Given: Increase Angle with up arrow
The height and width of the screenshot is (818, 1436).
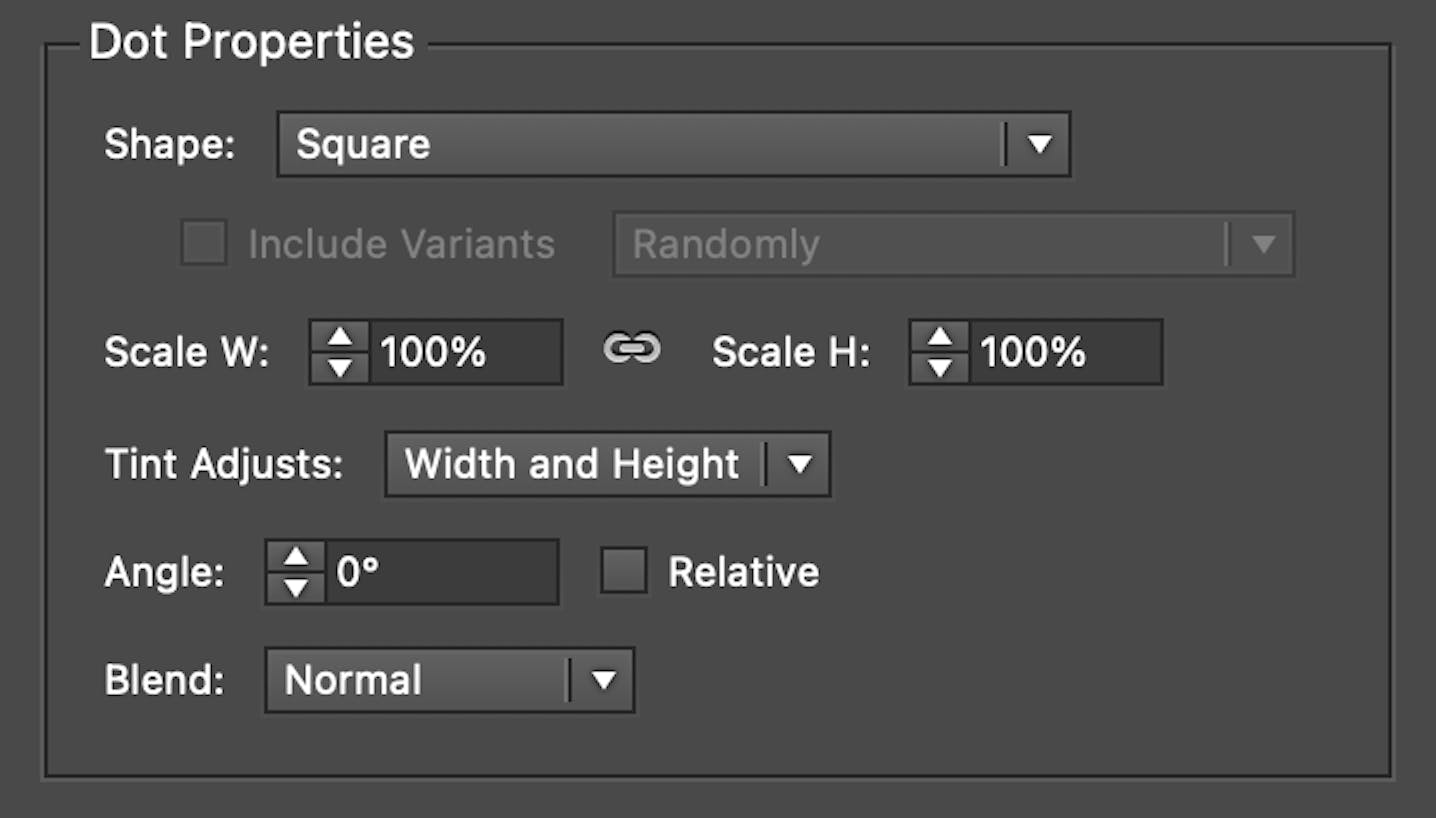Looking at the screenshot, I should (x=296, y=557).
